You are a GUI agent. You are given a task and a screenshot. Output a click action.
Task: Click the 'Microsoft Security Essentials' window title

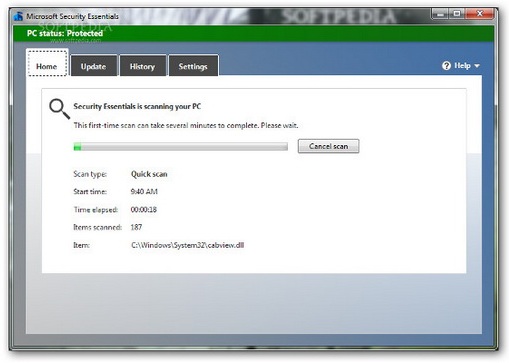72,16
